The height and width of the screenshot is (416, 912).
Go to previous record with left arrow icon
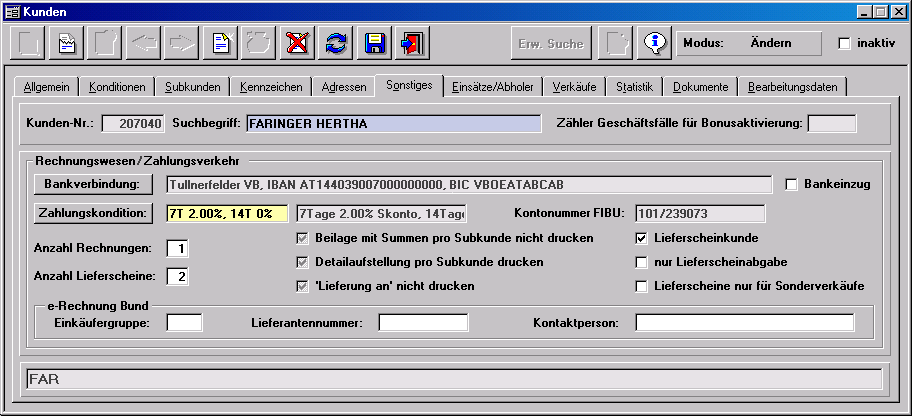tap(142, 43)
